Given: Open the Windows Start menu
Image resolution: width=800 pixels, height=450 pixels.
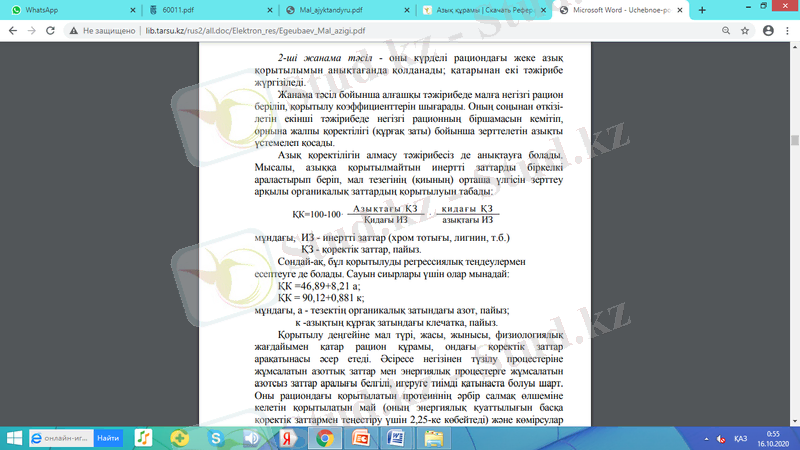Looking at the screenshot, I should tap(14, 438).
